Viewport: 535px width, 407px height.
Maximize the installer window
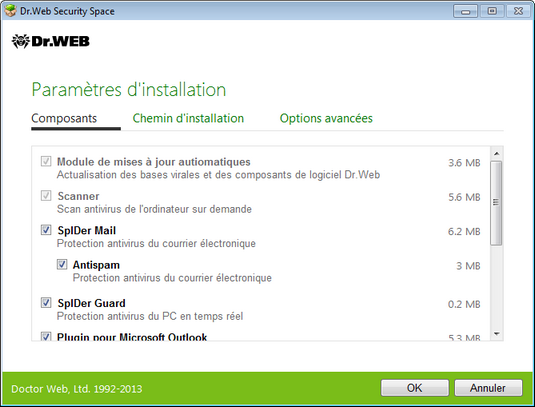(492, 11)
